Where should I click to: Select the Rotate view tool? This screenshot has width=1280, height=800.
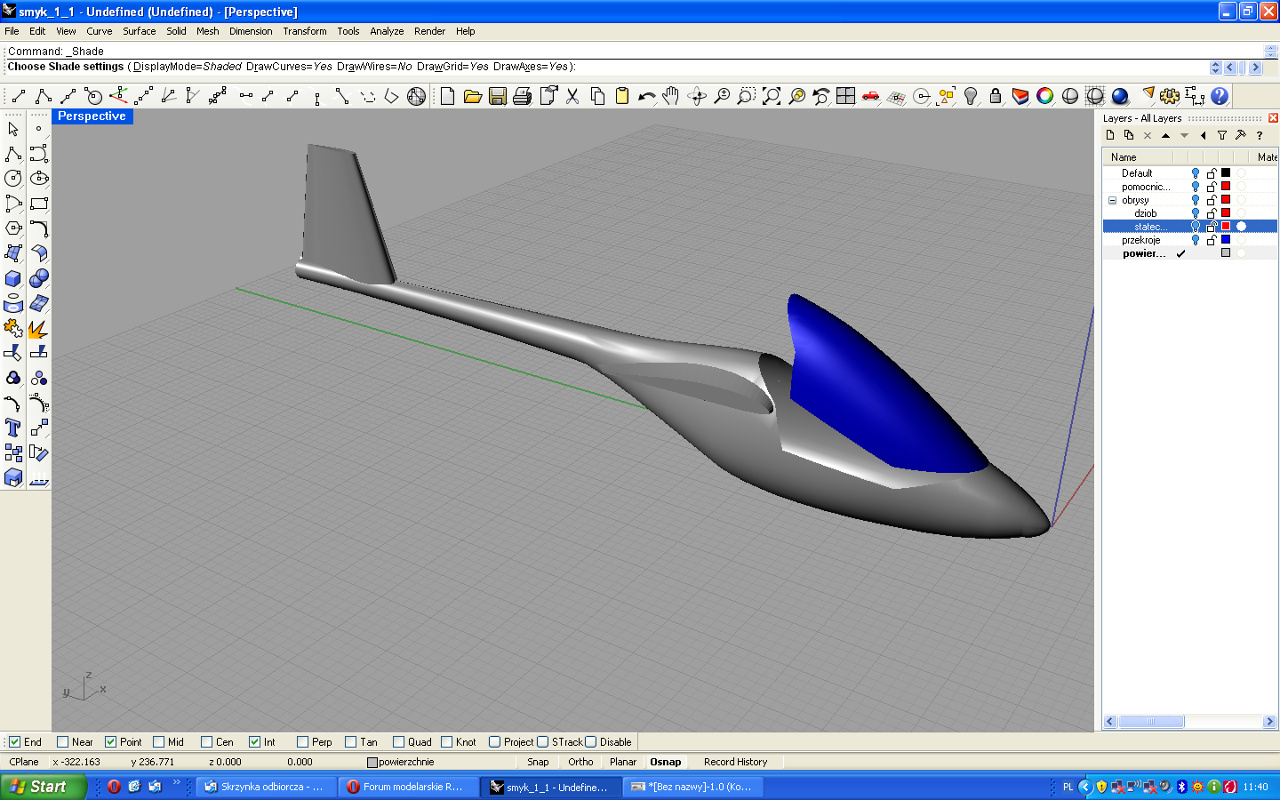click(x=696, y=96)
